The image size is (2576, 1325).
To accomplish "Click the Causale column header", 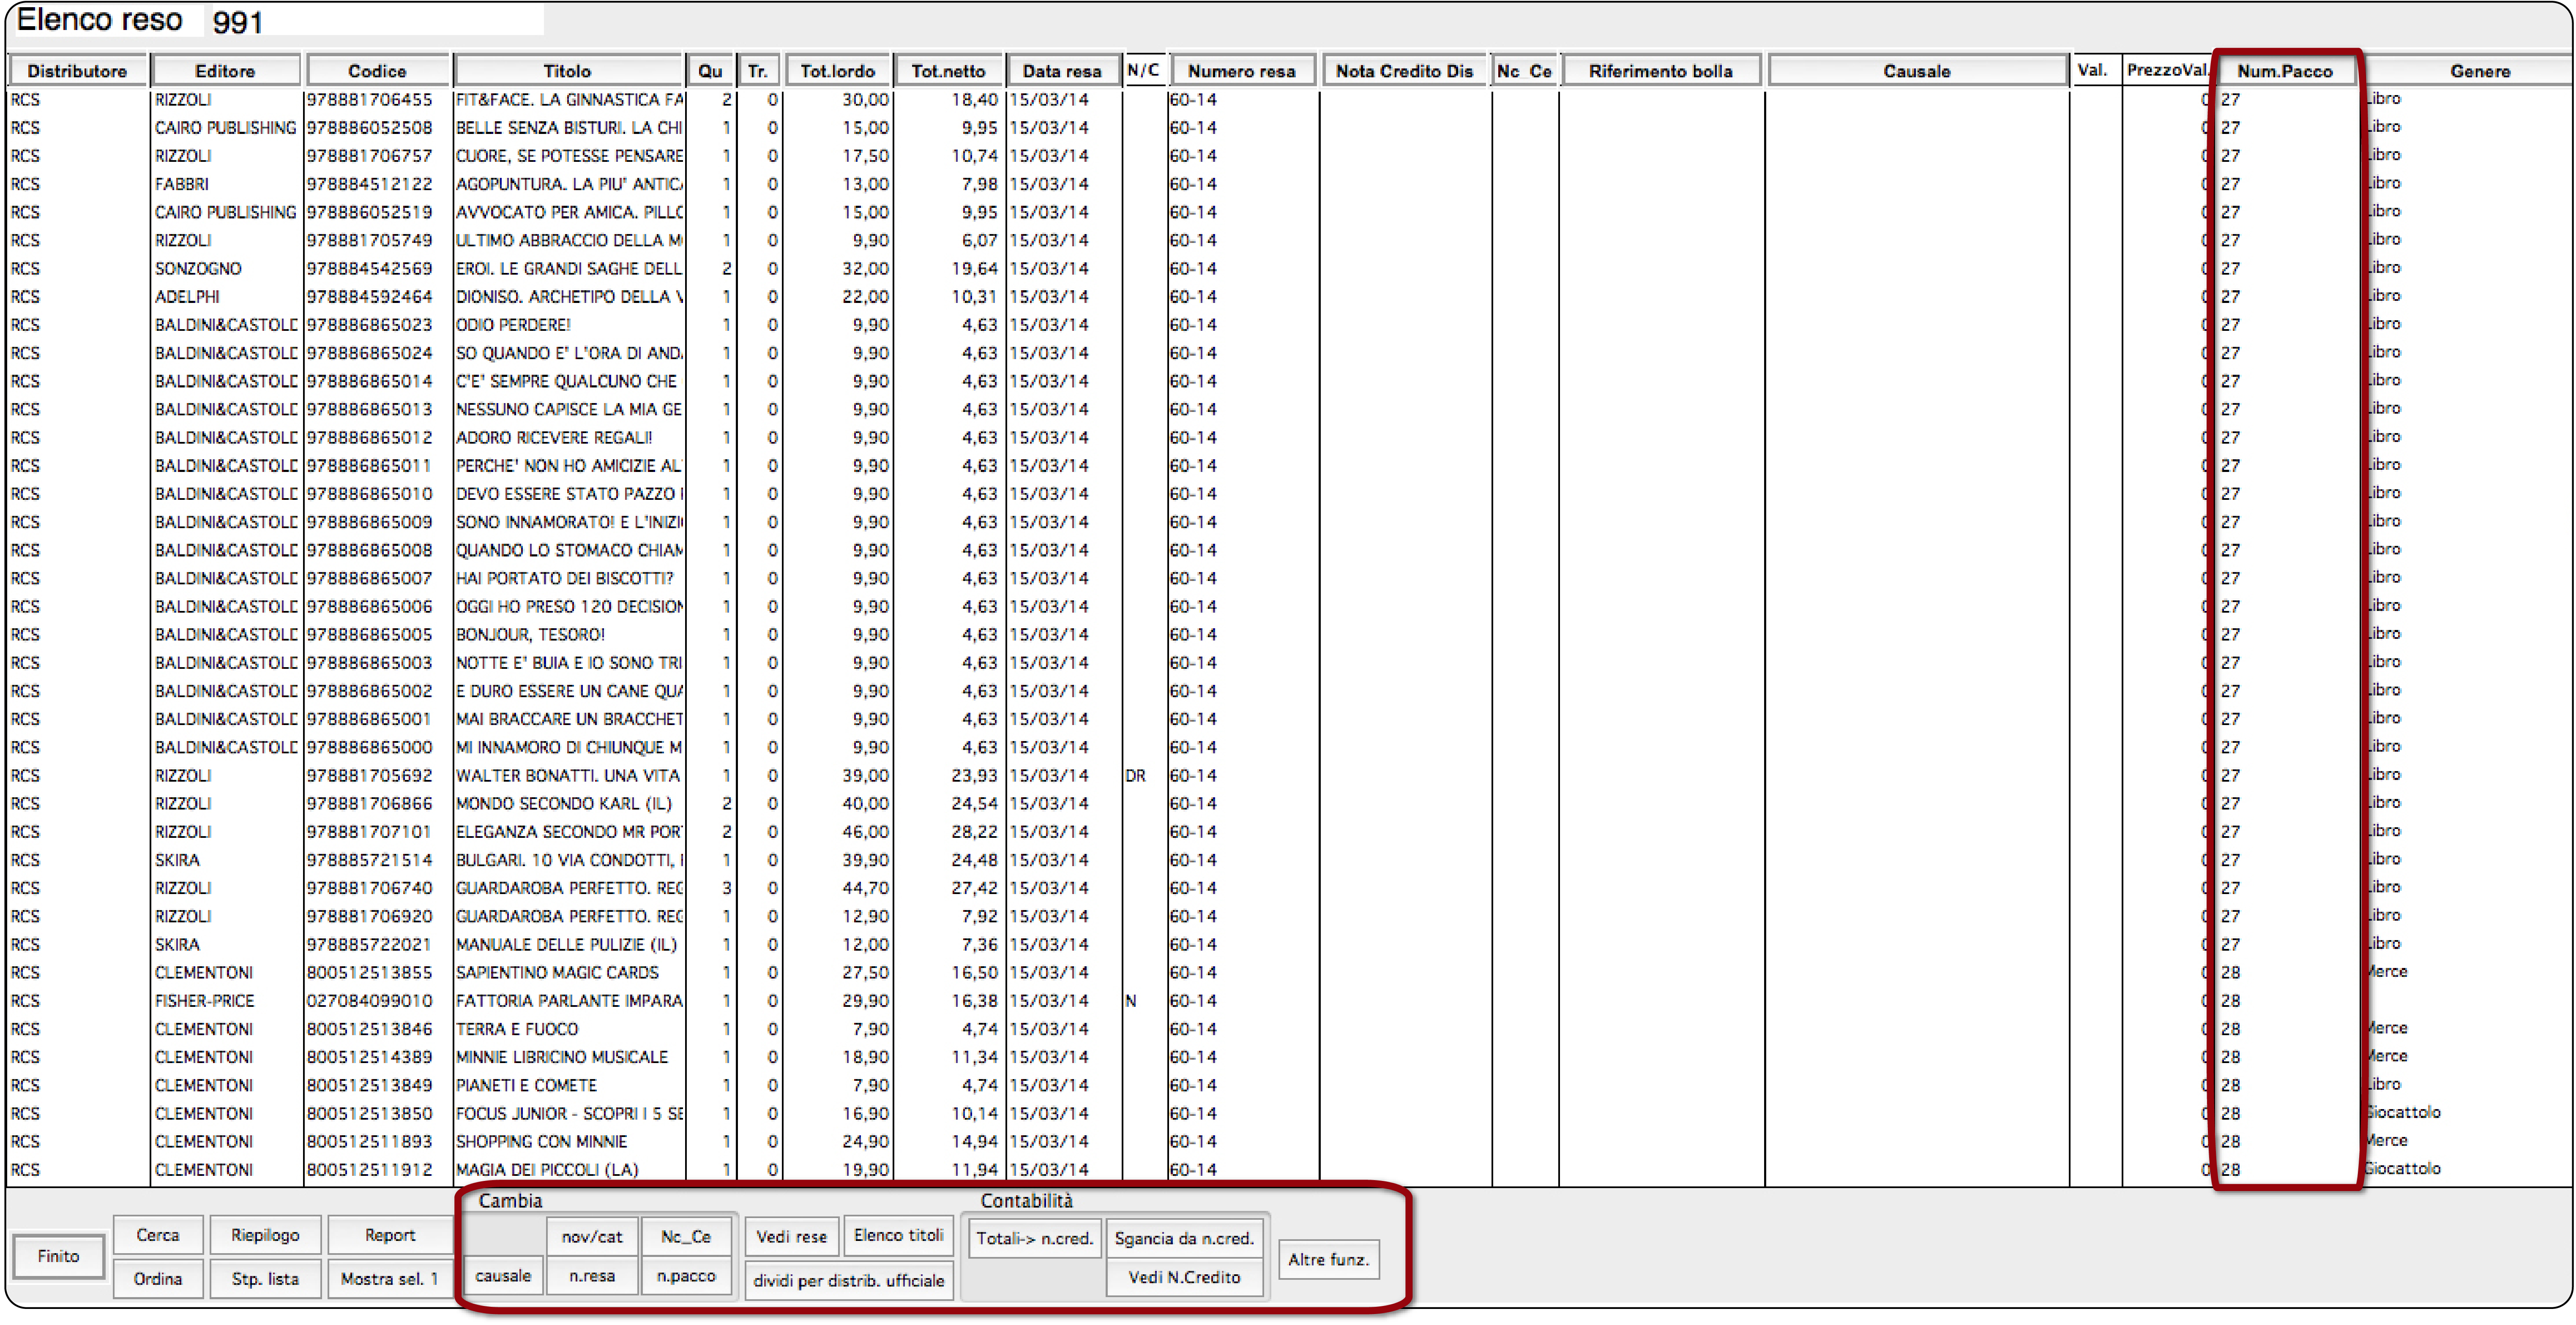I will 1917,71.
